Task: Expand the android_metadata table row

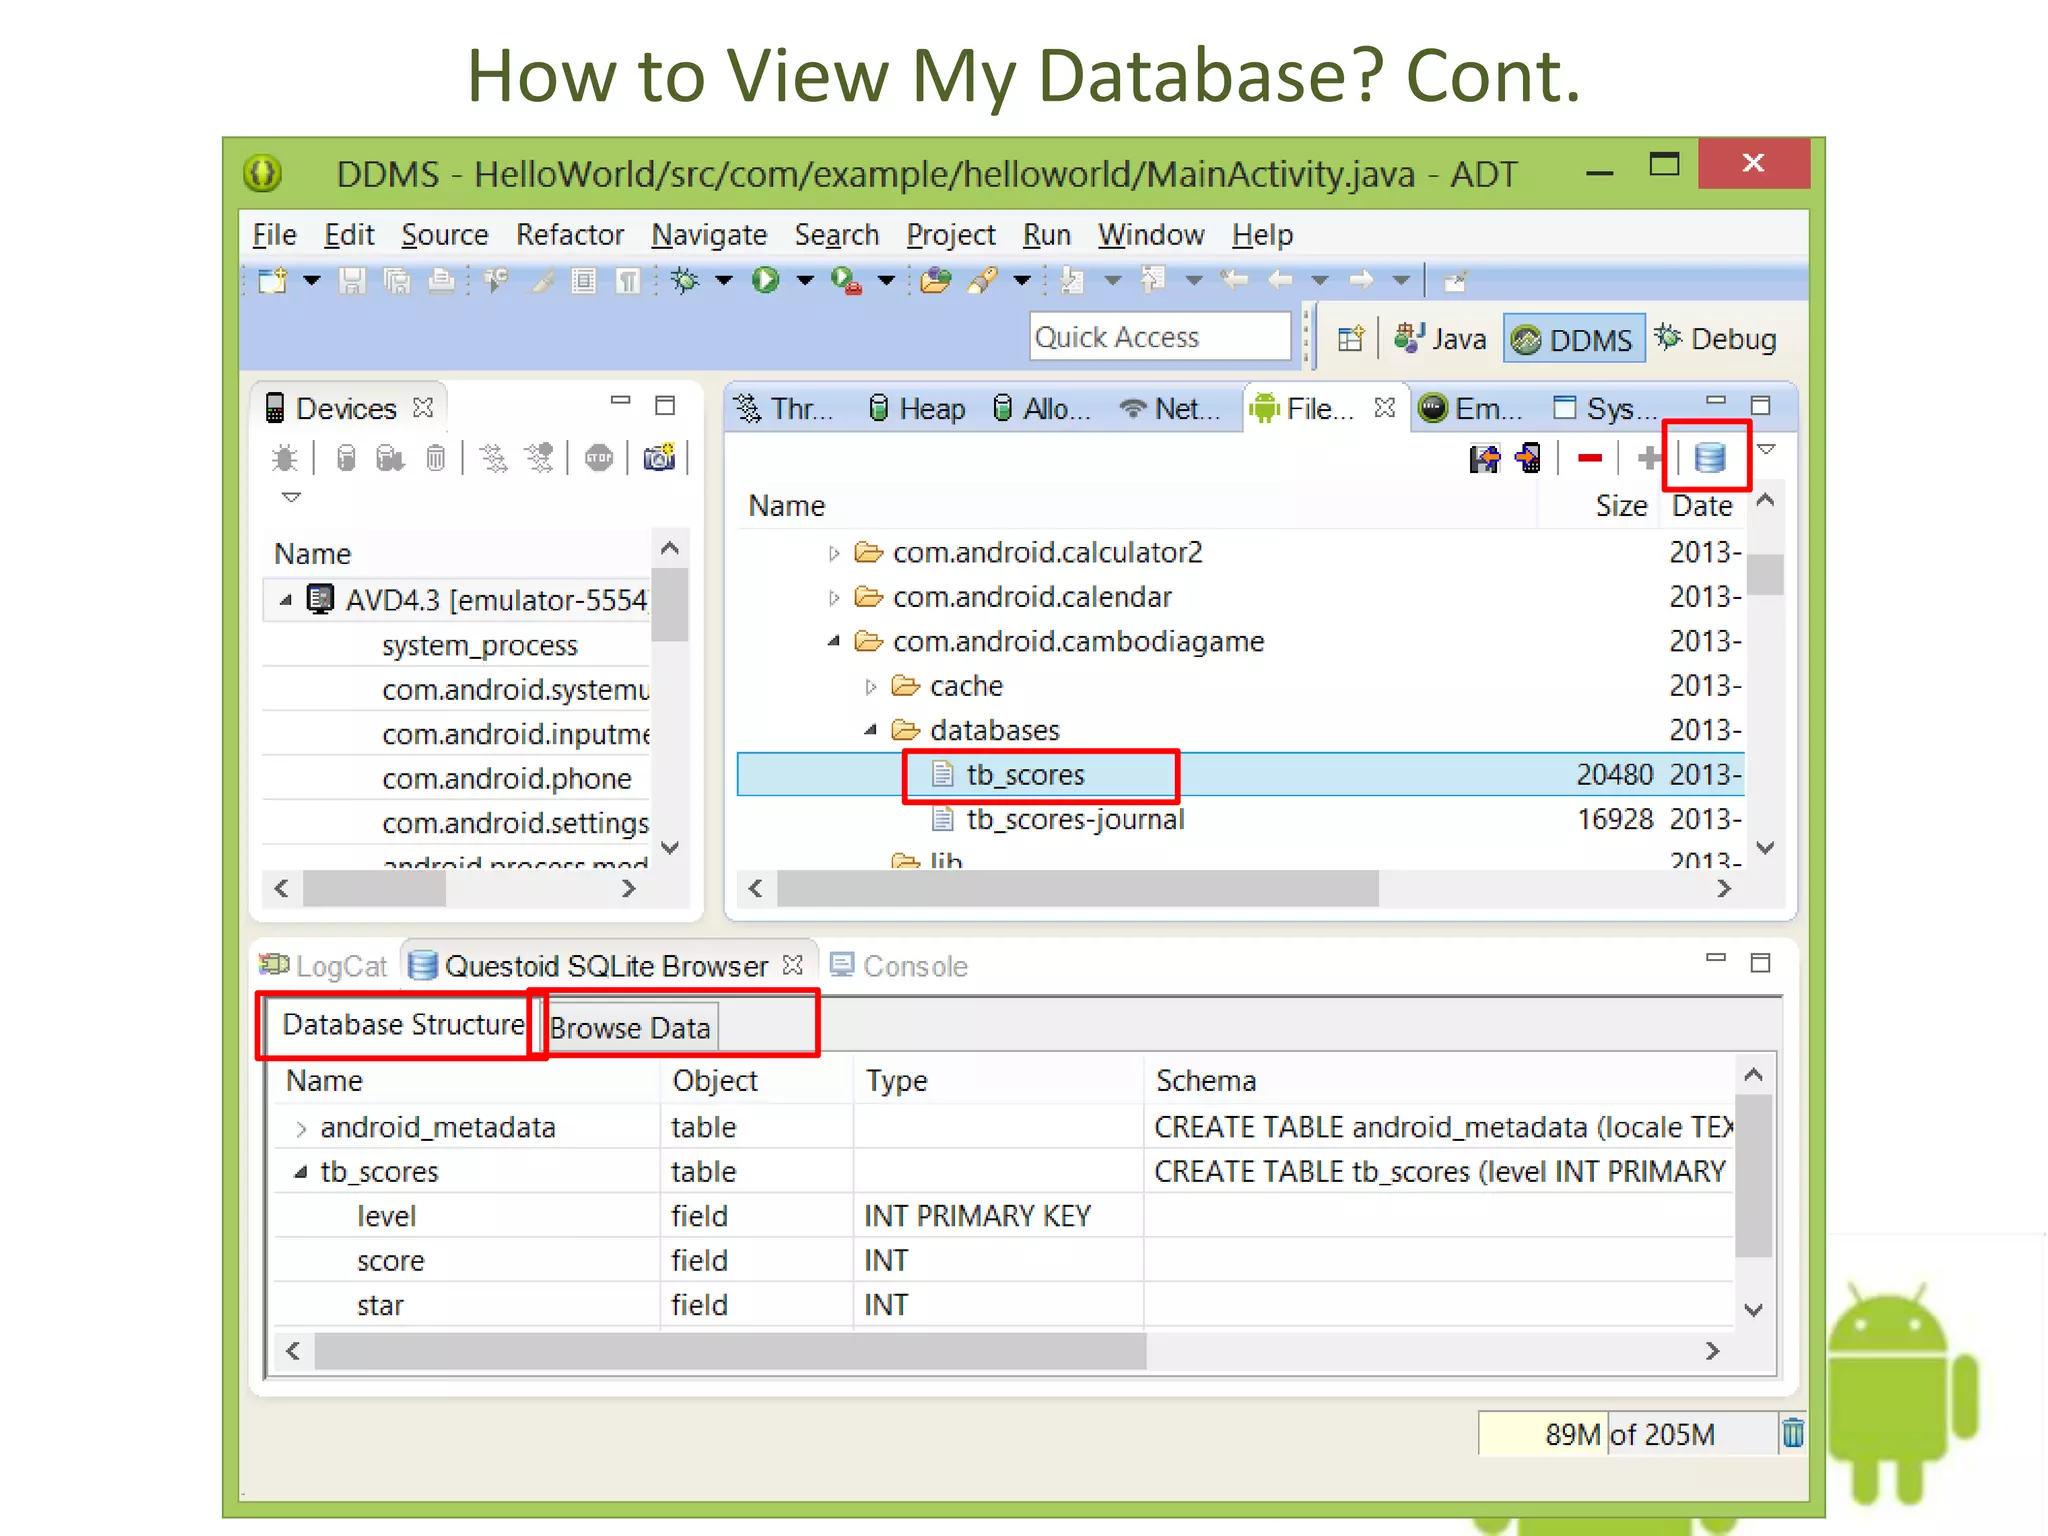Action: (301, 1128)
